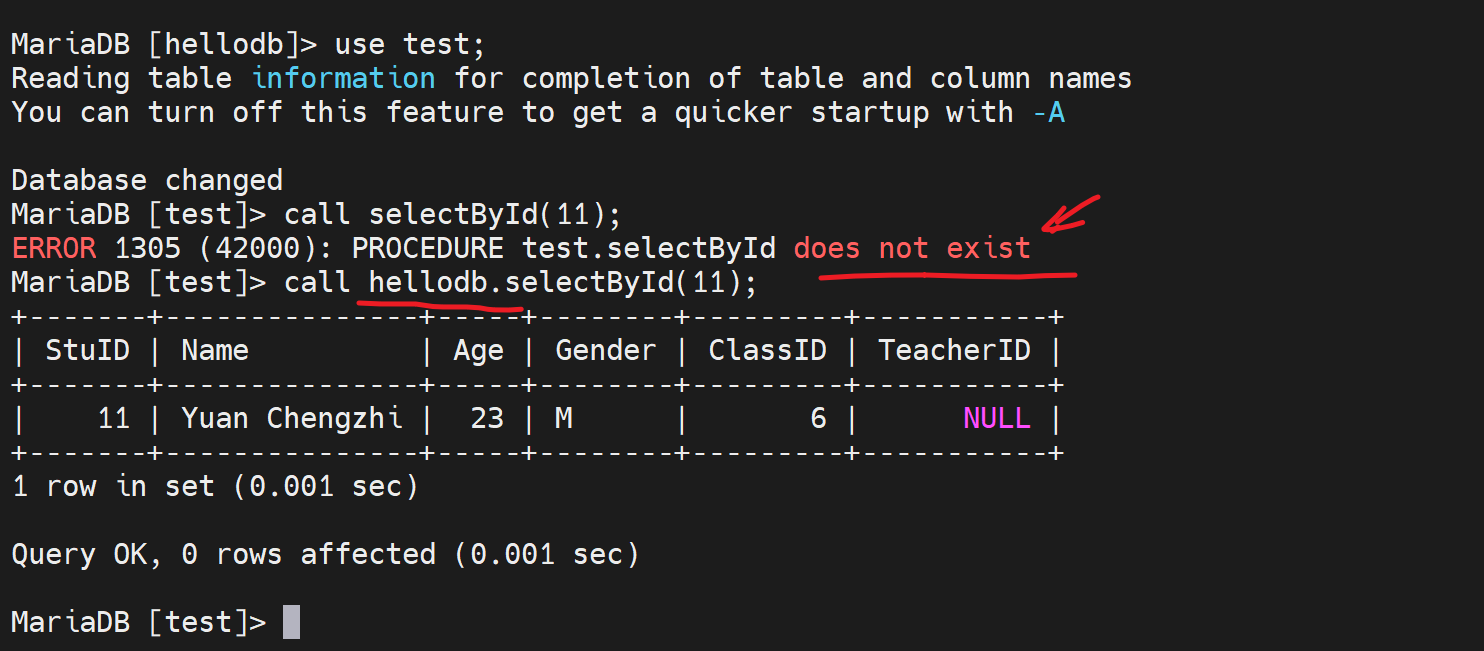The height and width of the screenshot is (651, 1484).
Task: Click the ClassID column header
Action: pyautogui.click(x=767, y=350)
